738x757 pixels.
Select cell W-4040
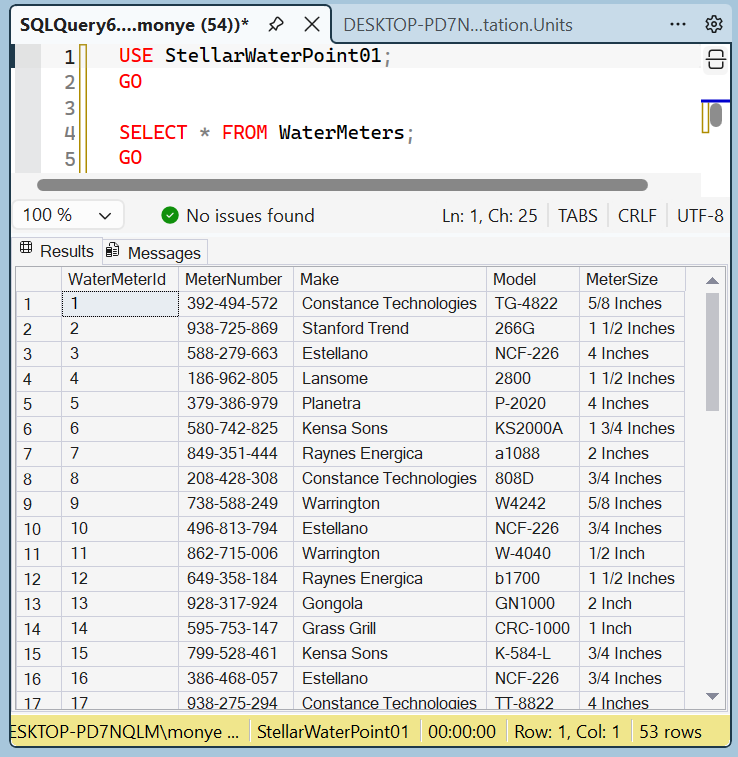tap(533, 554)
